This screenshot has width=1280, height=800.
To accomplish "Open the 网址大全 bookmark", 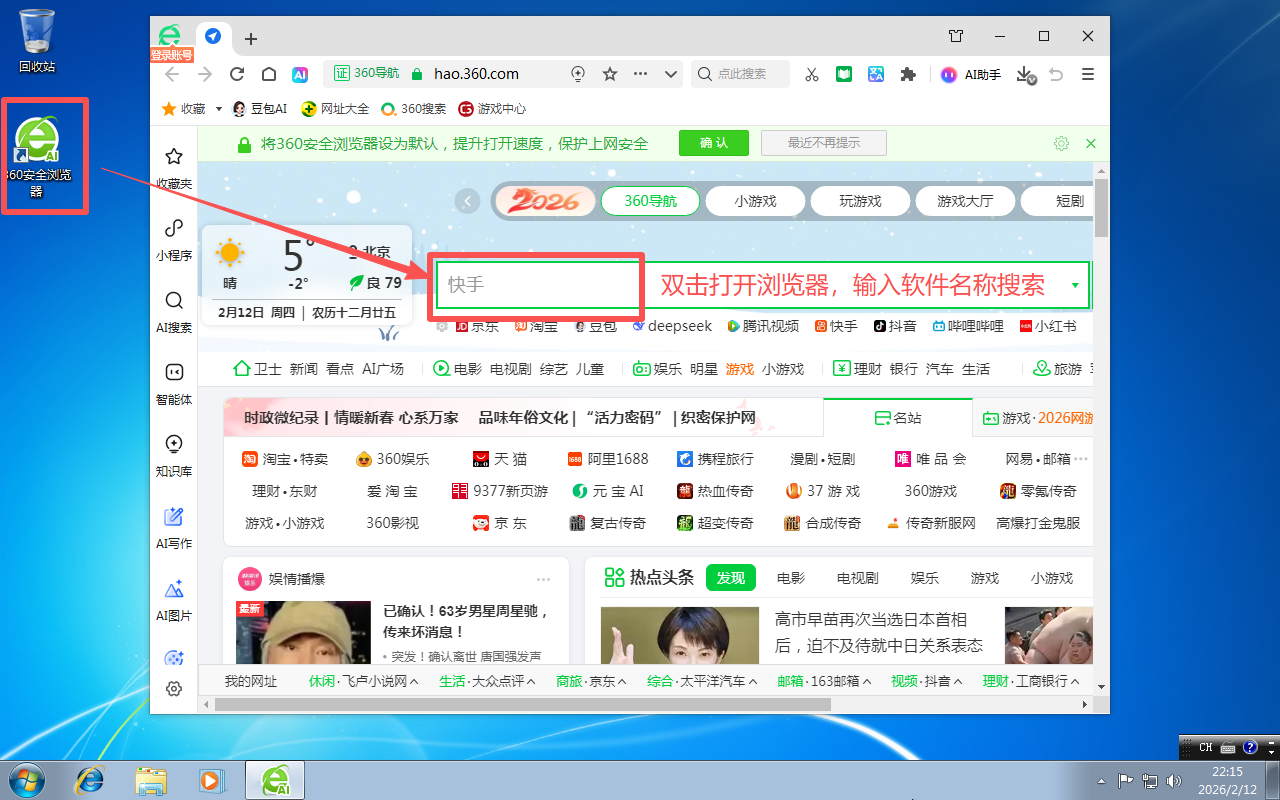I will (x=336, y=108).
